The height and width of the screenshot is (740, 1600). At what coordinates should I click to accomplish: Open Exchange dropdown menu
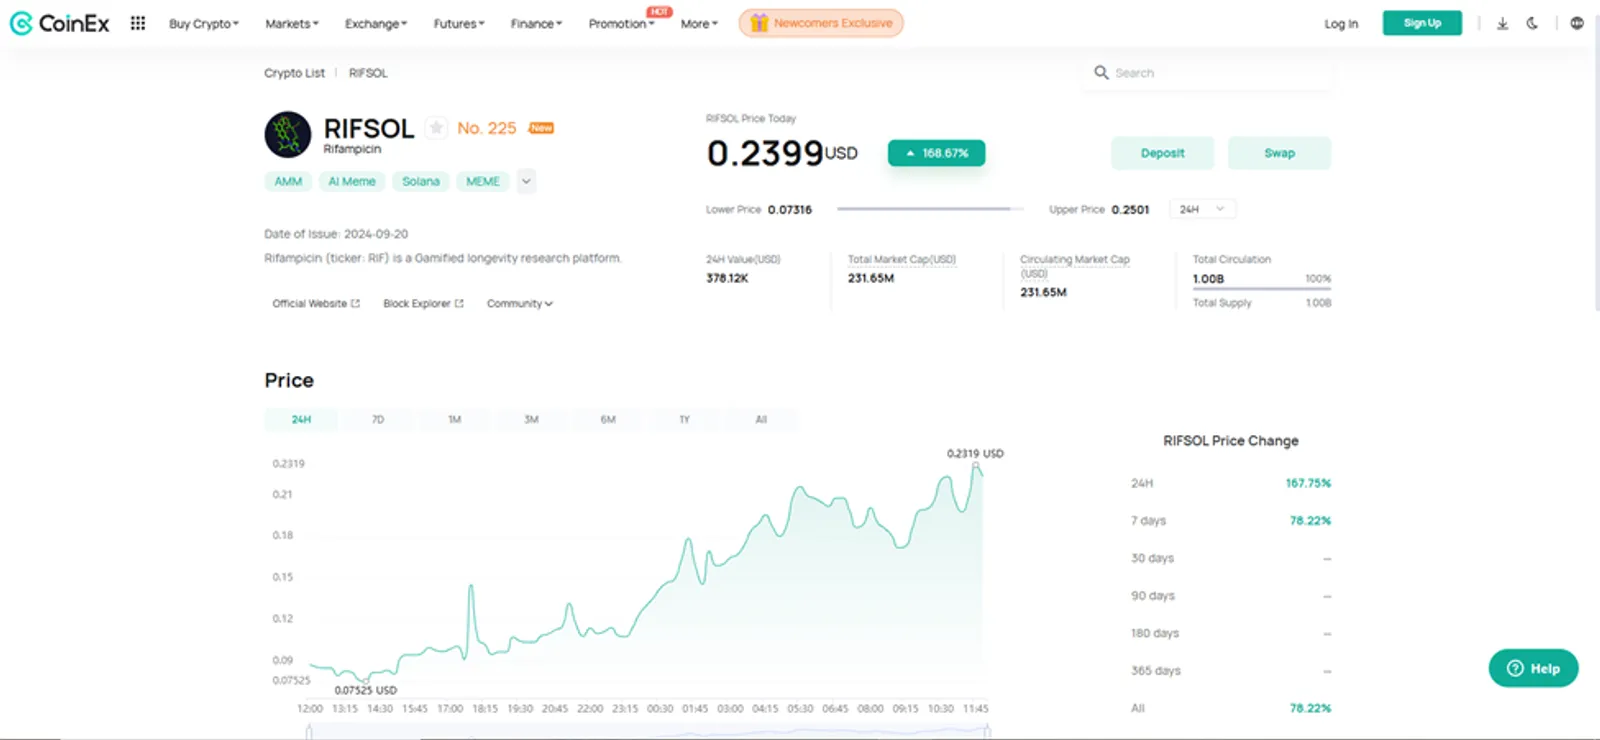click(376, 23)
